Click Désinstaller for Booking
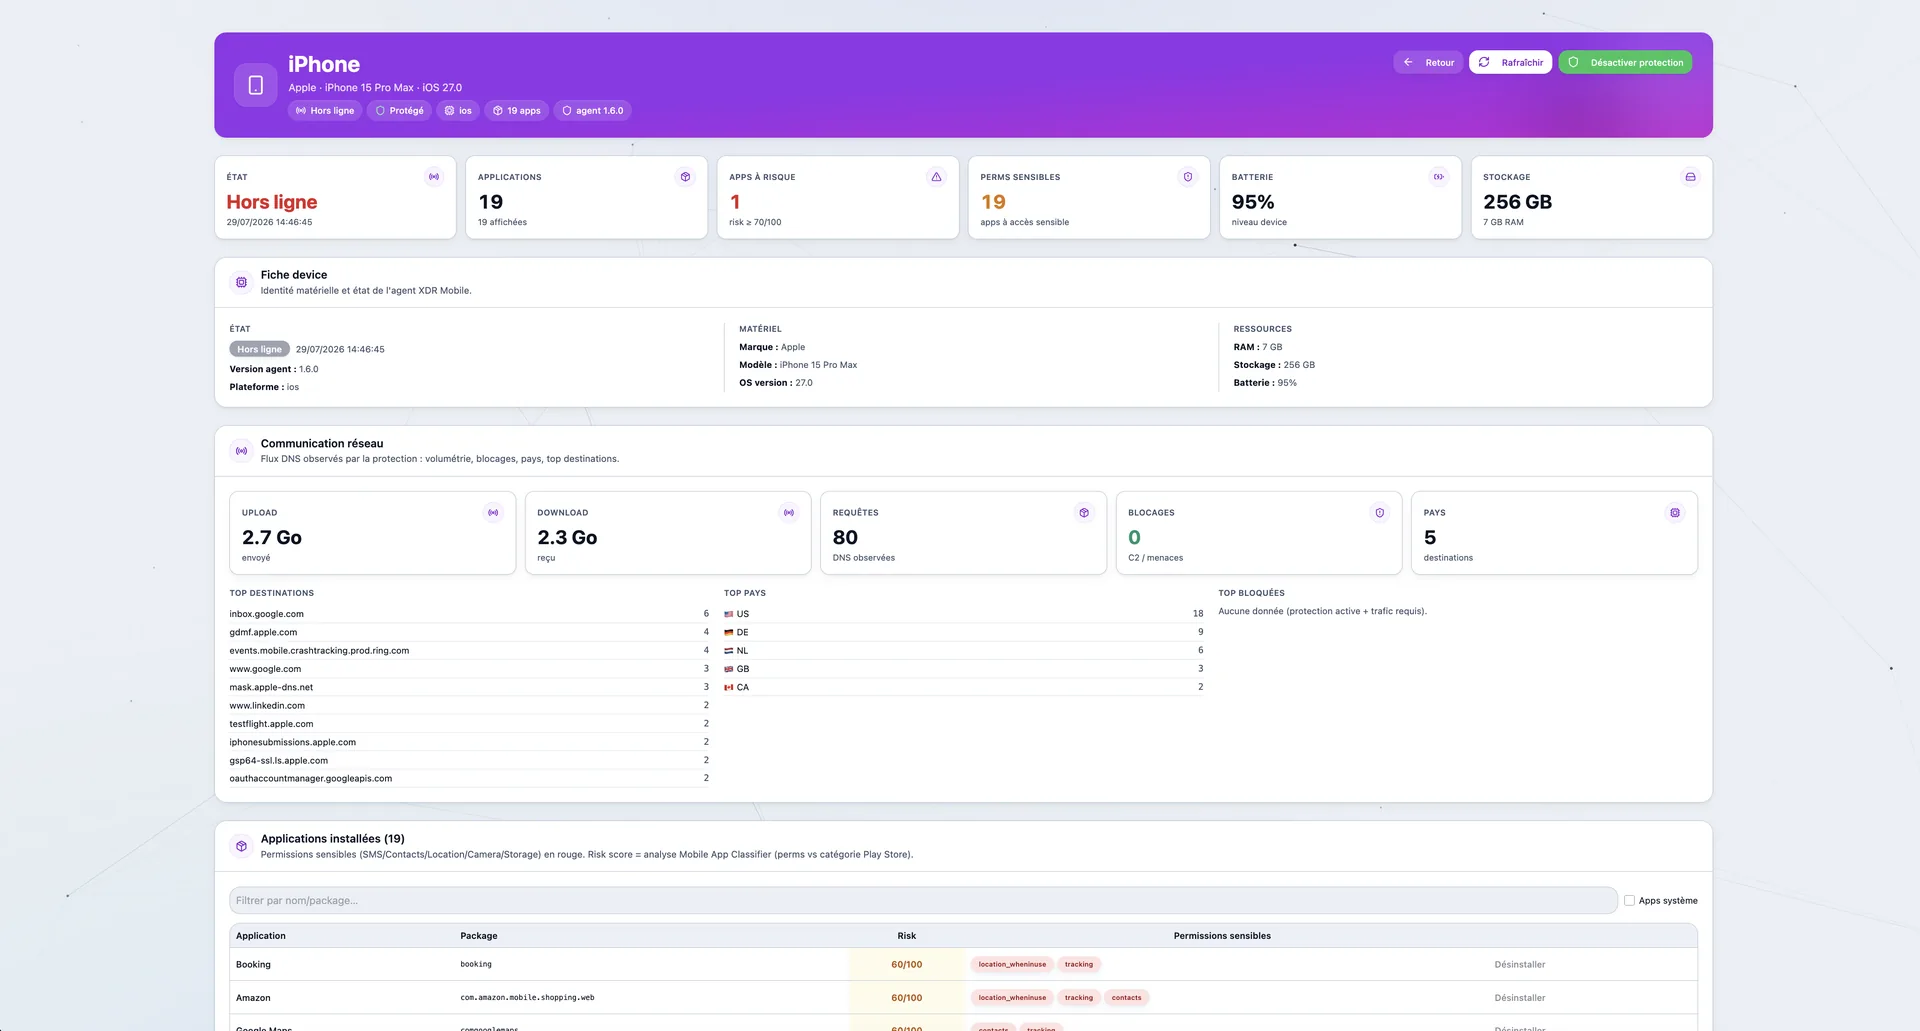1920x1031 pixels. (1519, 965)
